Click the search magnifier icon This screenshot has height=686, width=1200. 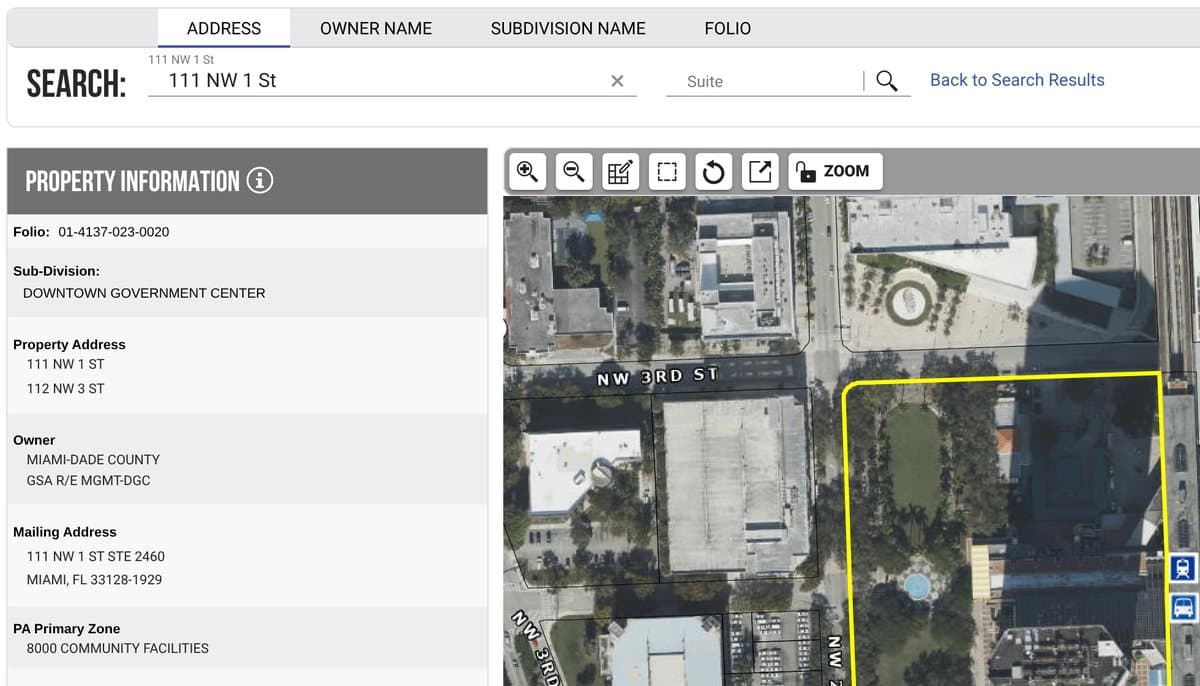[x=887, y=81]
